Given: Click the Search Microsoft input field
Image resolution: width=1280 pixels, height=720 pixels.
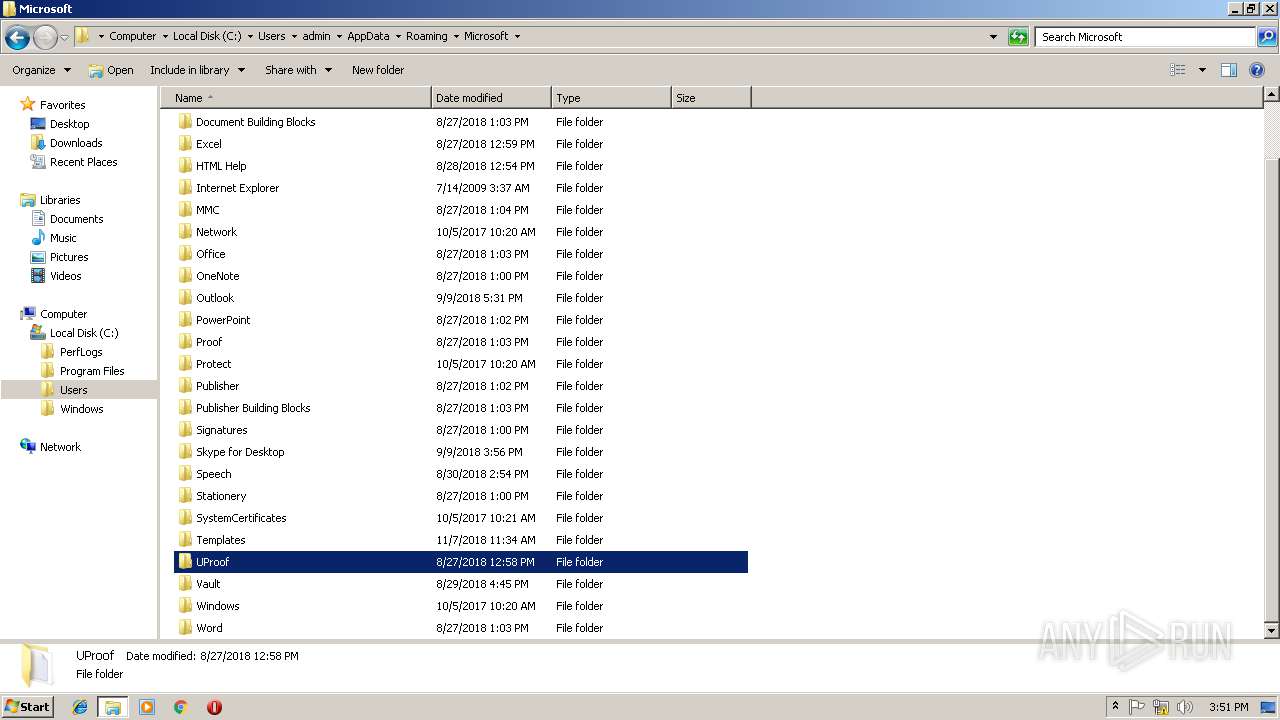Looking at the screenshot, I should pyautogui.click(x=1145, y=37).
